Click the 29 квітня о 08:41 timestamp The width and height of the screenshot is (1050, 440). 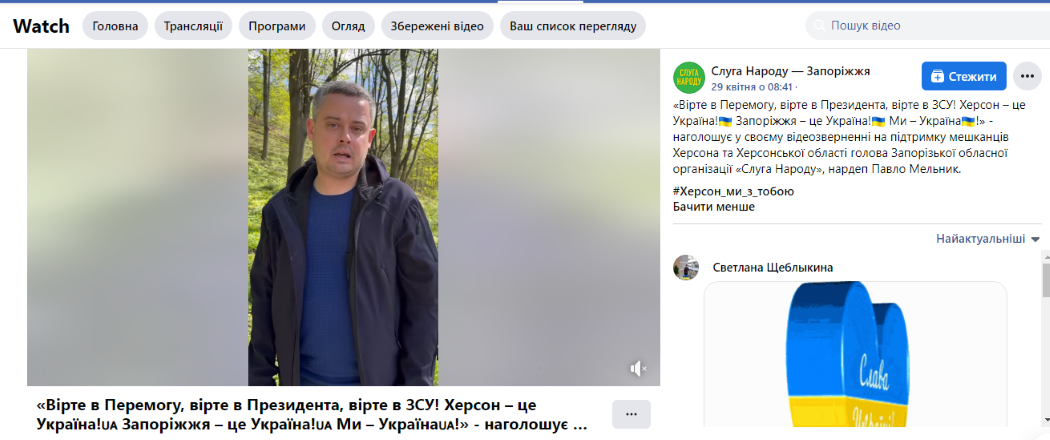[751, 86]
